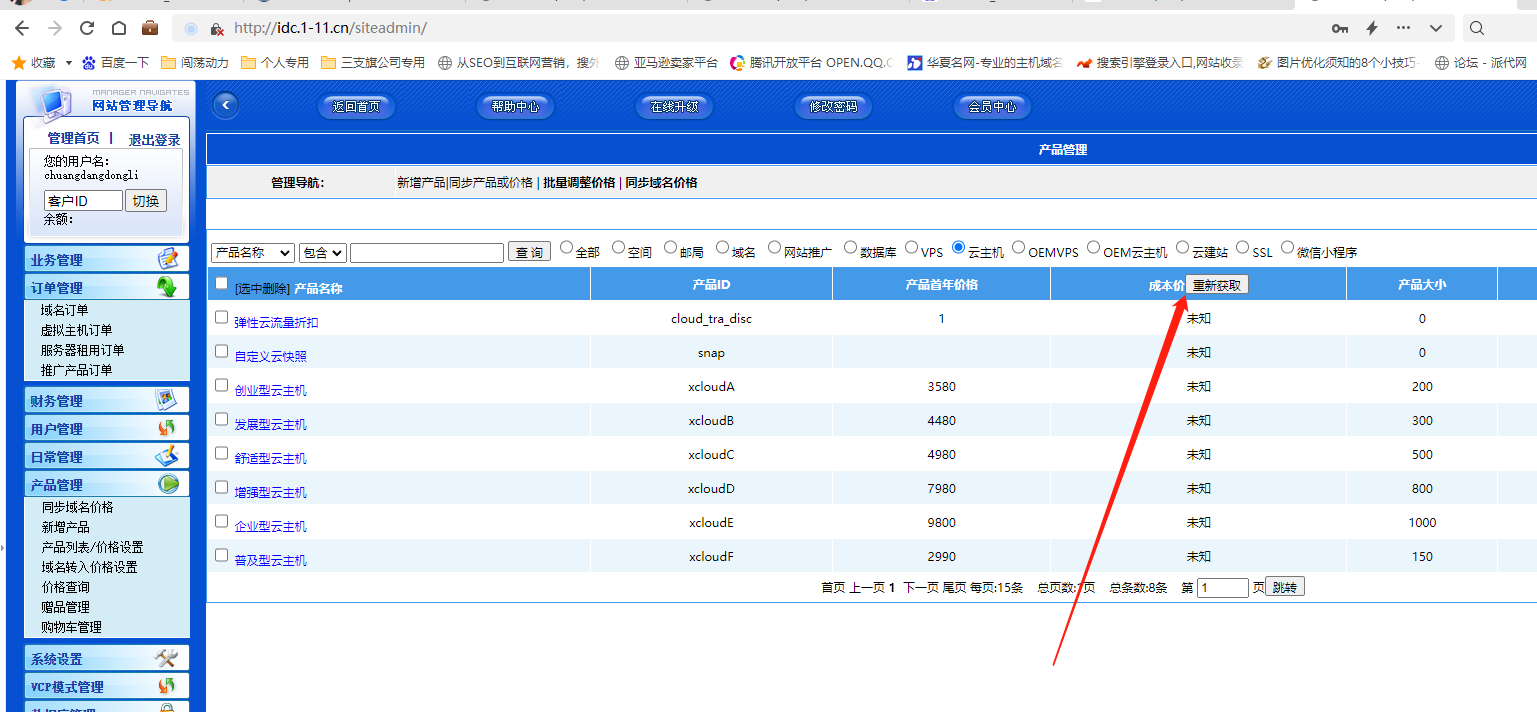Image resolution: width=1537 pixels, height=712 pixels.
Task: Click the browser search magnifier icon
Action: click(1477, 28)
